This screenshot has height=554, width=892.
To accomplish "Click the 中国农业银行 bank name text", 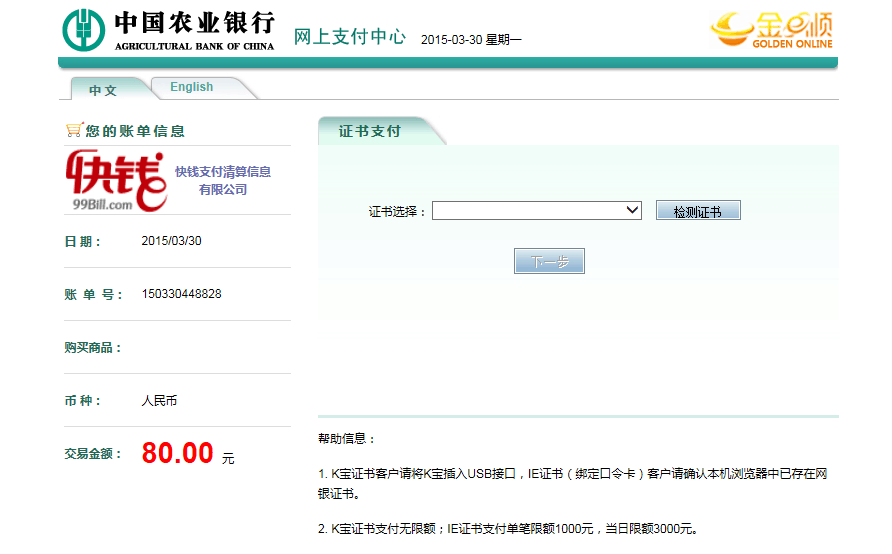I will [194, 24].
